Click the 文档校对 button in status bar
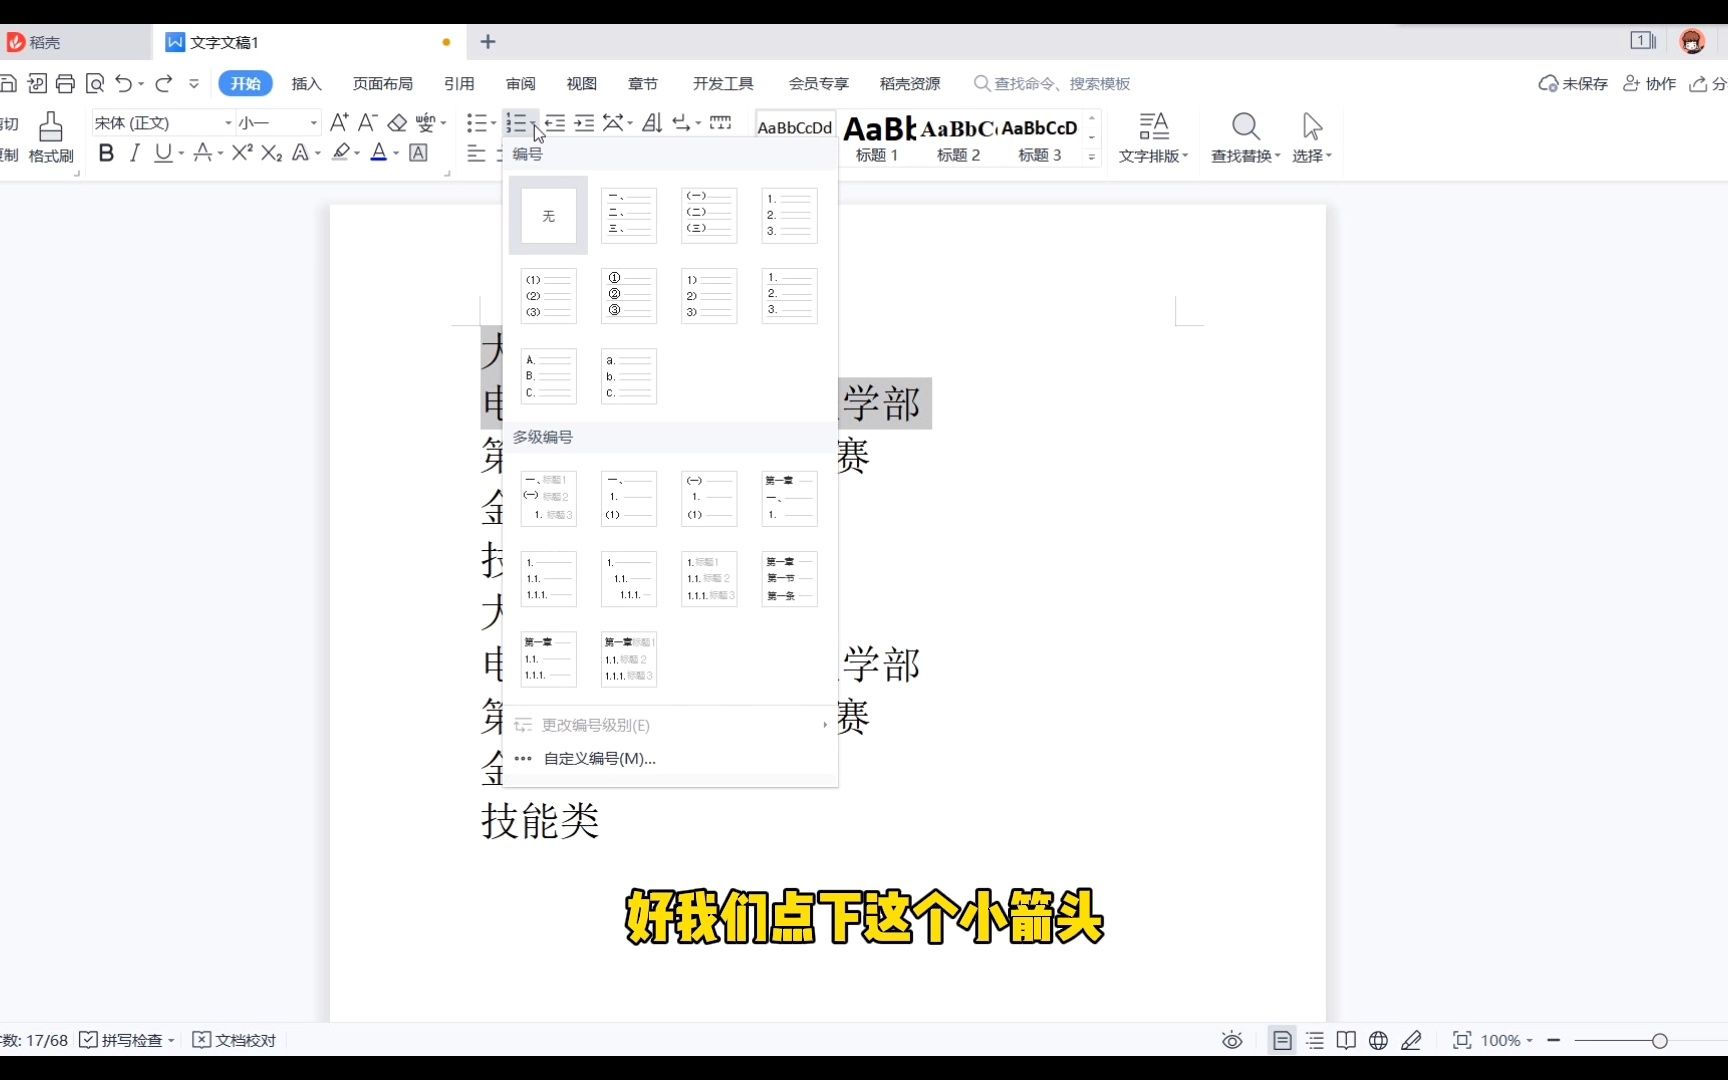The height and width of the screenshot is (1080, 1728). point(233,1040)
